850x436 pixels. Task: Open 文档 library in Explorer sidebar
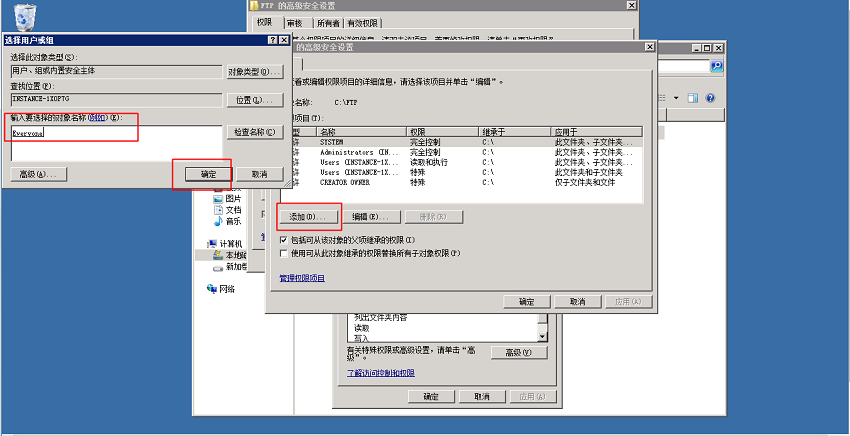(228, 210)
